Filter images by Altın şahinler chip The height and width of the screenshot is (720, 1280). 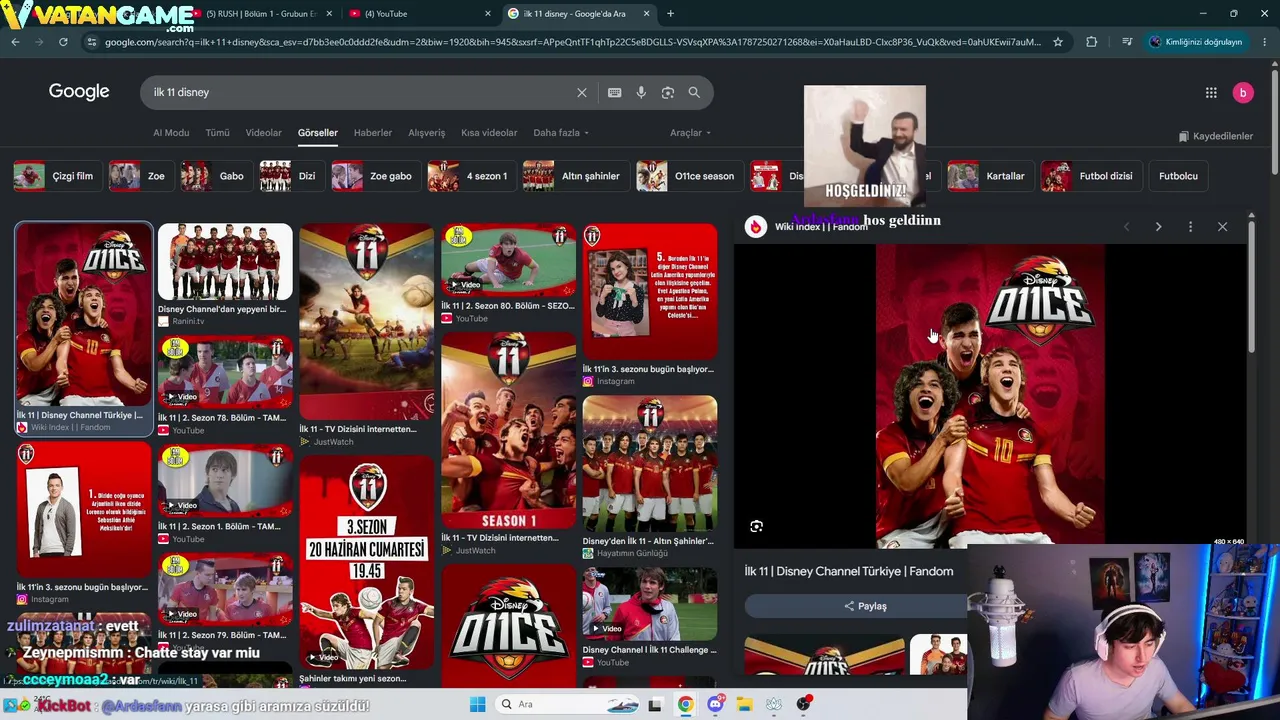pyautogui.click(x=575, y=176)
